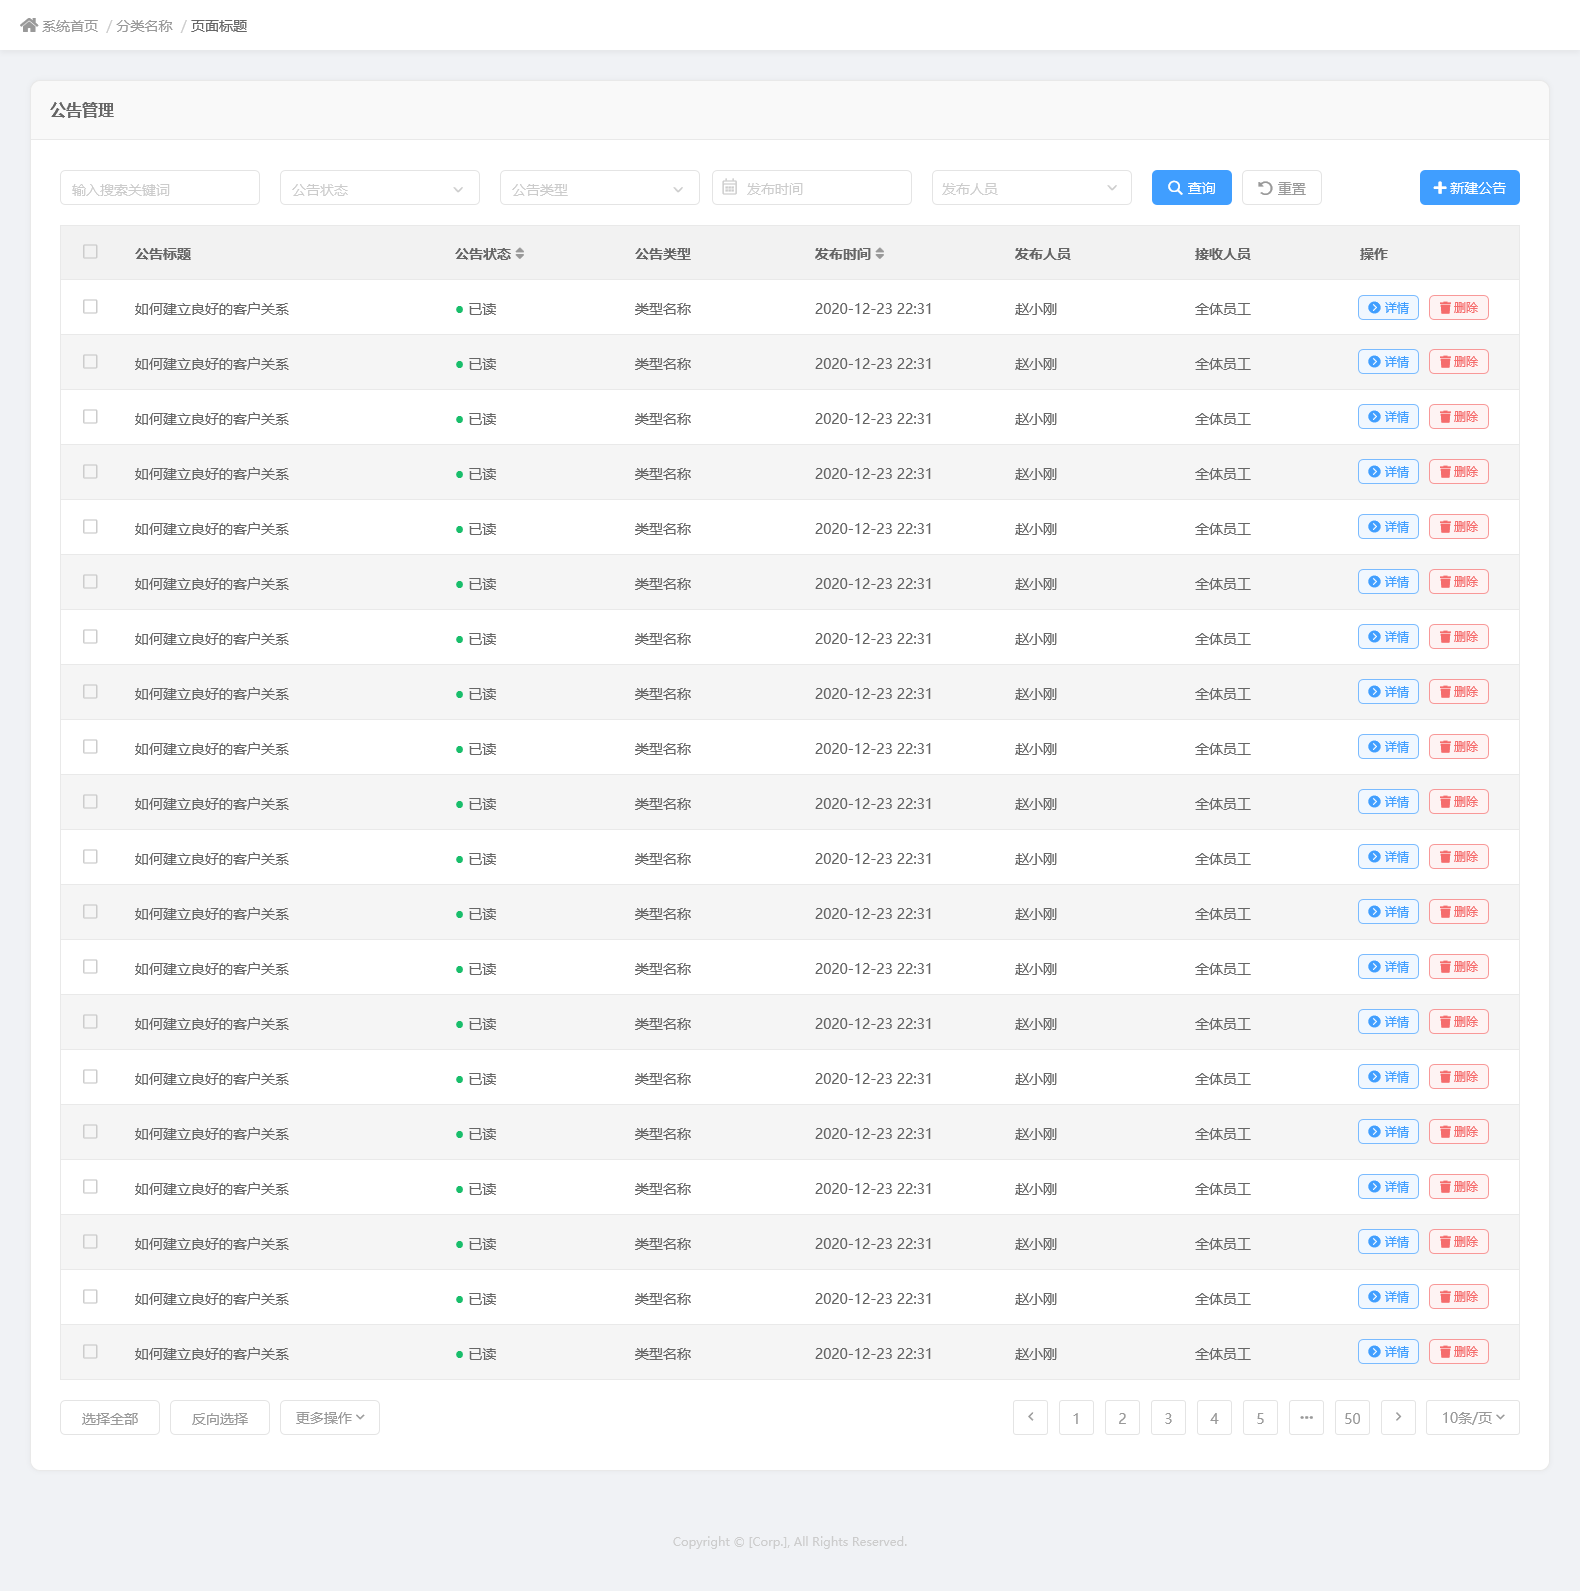
Task: Go to page 5
Action: coord(1261,1418)
